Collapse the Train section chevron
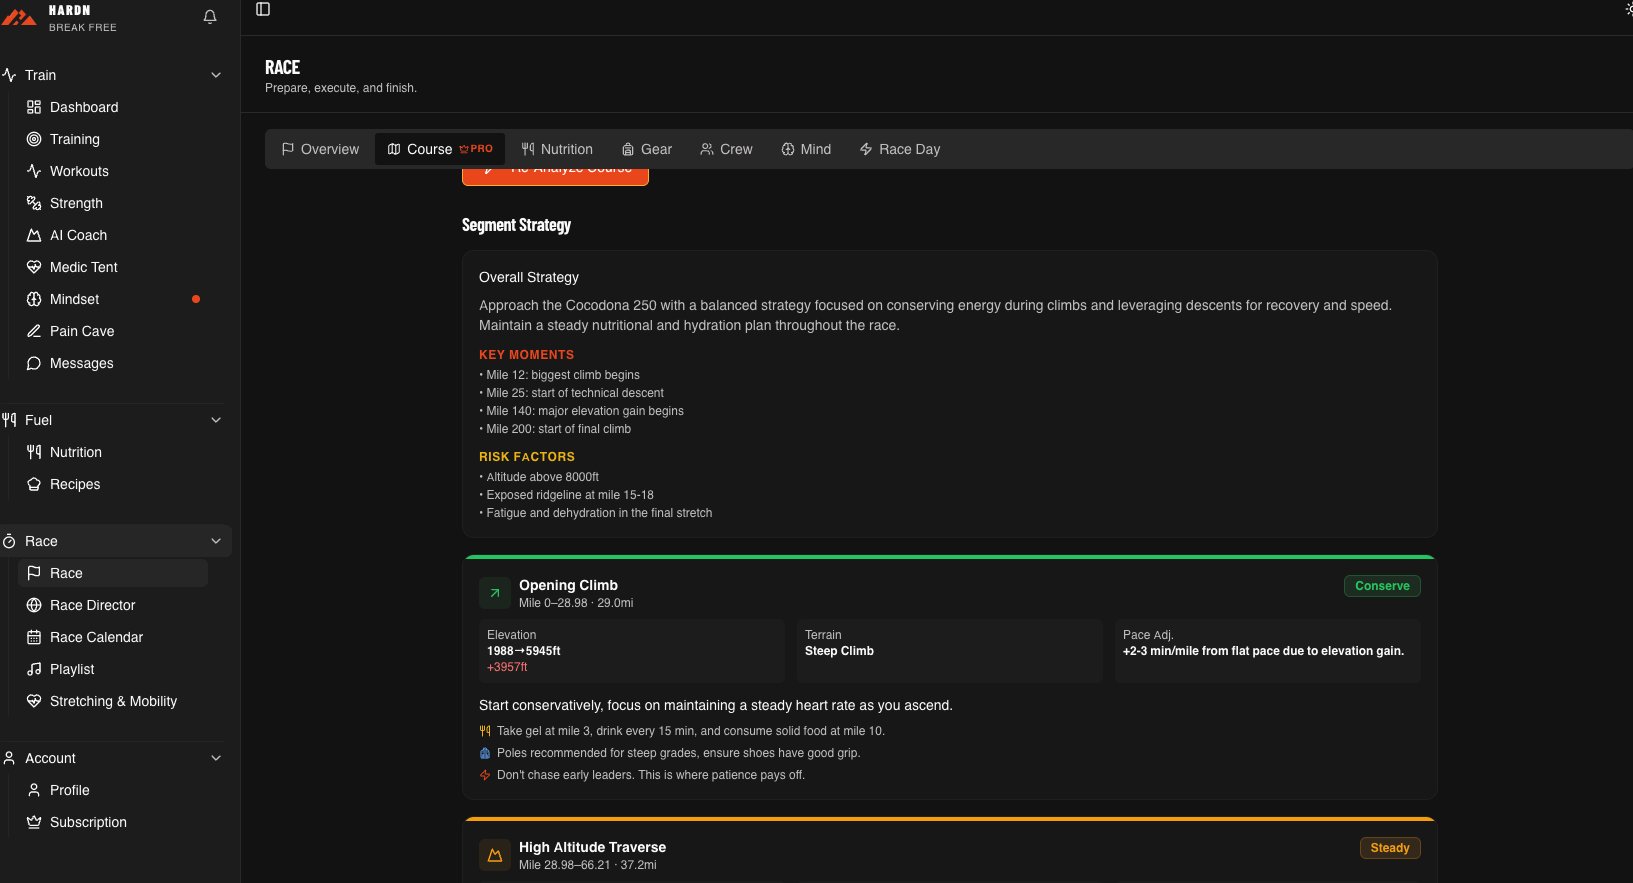Viewport: 1633px width, 883px height. pos(216,75)
